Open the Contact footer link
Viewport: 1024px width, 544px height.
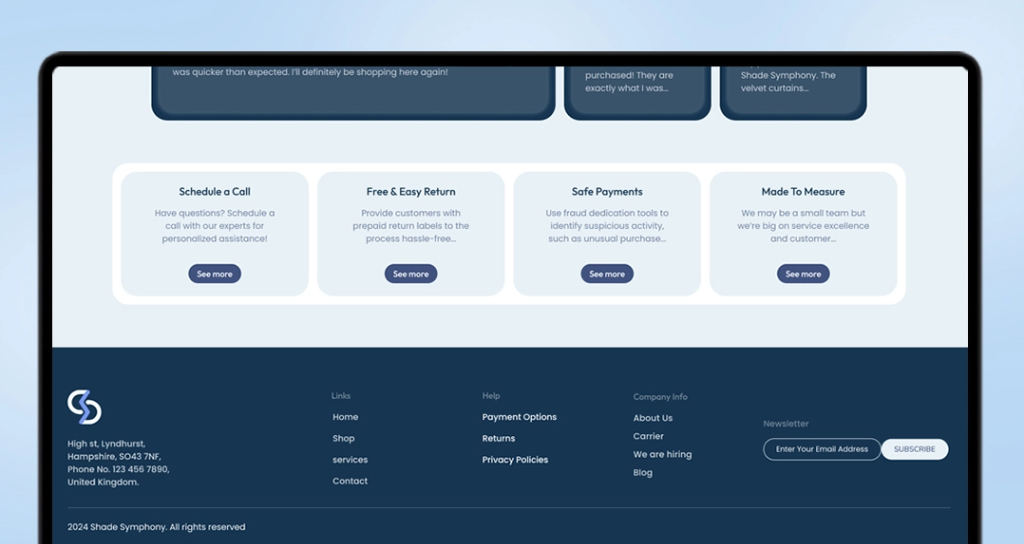(350, 481)
